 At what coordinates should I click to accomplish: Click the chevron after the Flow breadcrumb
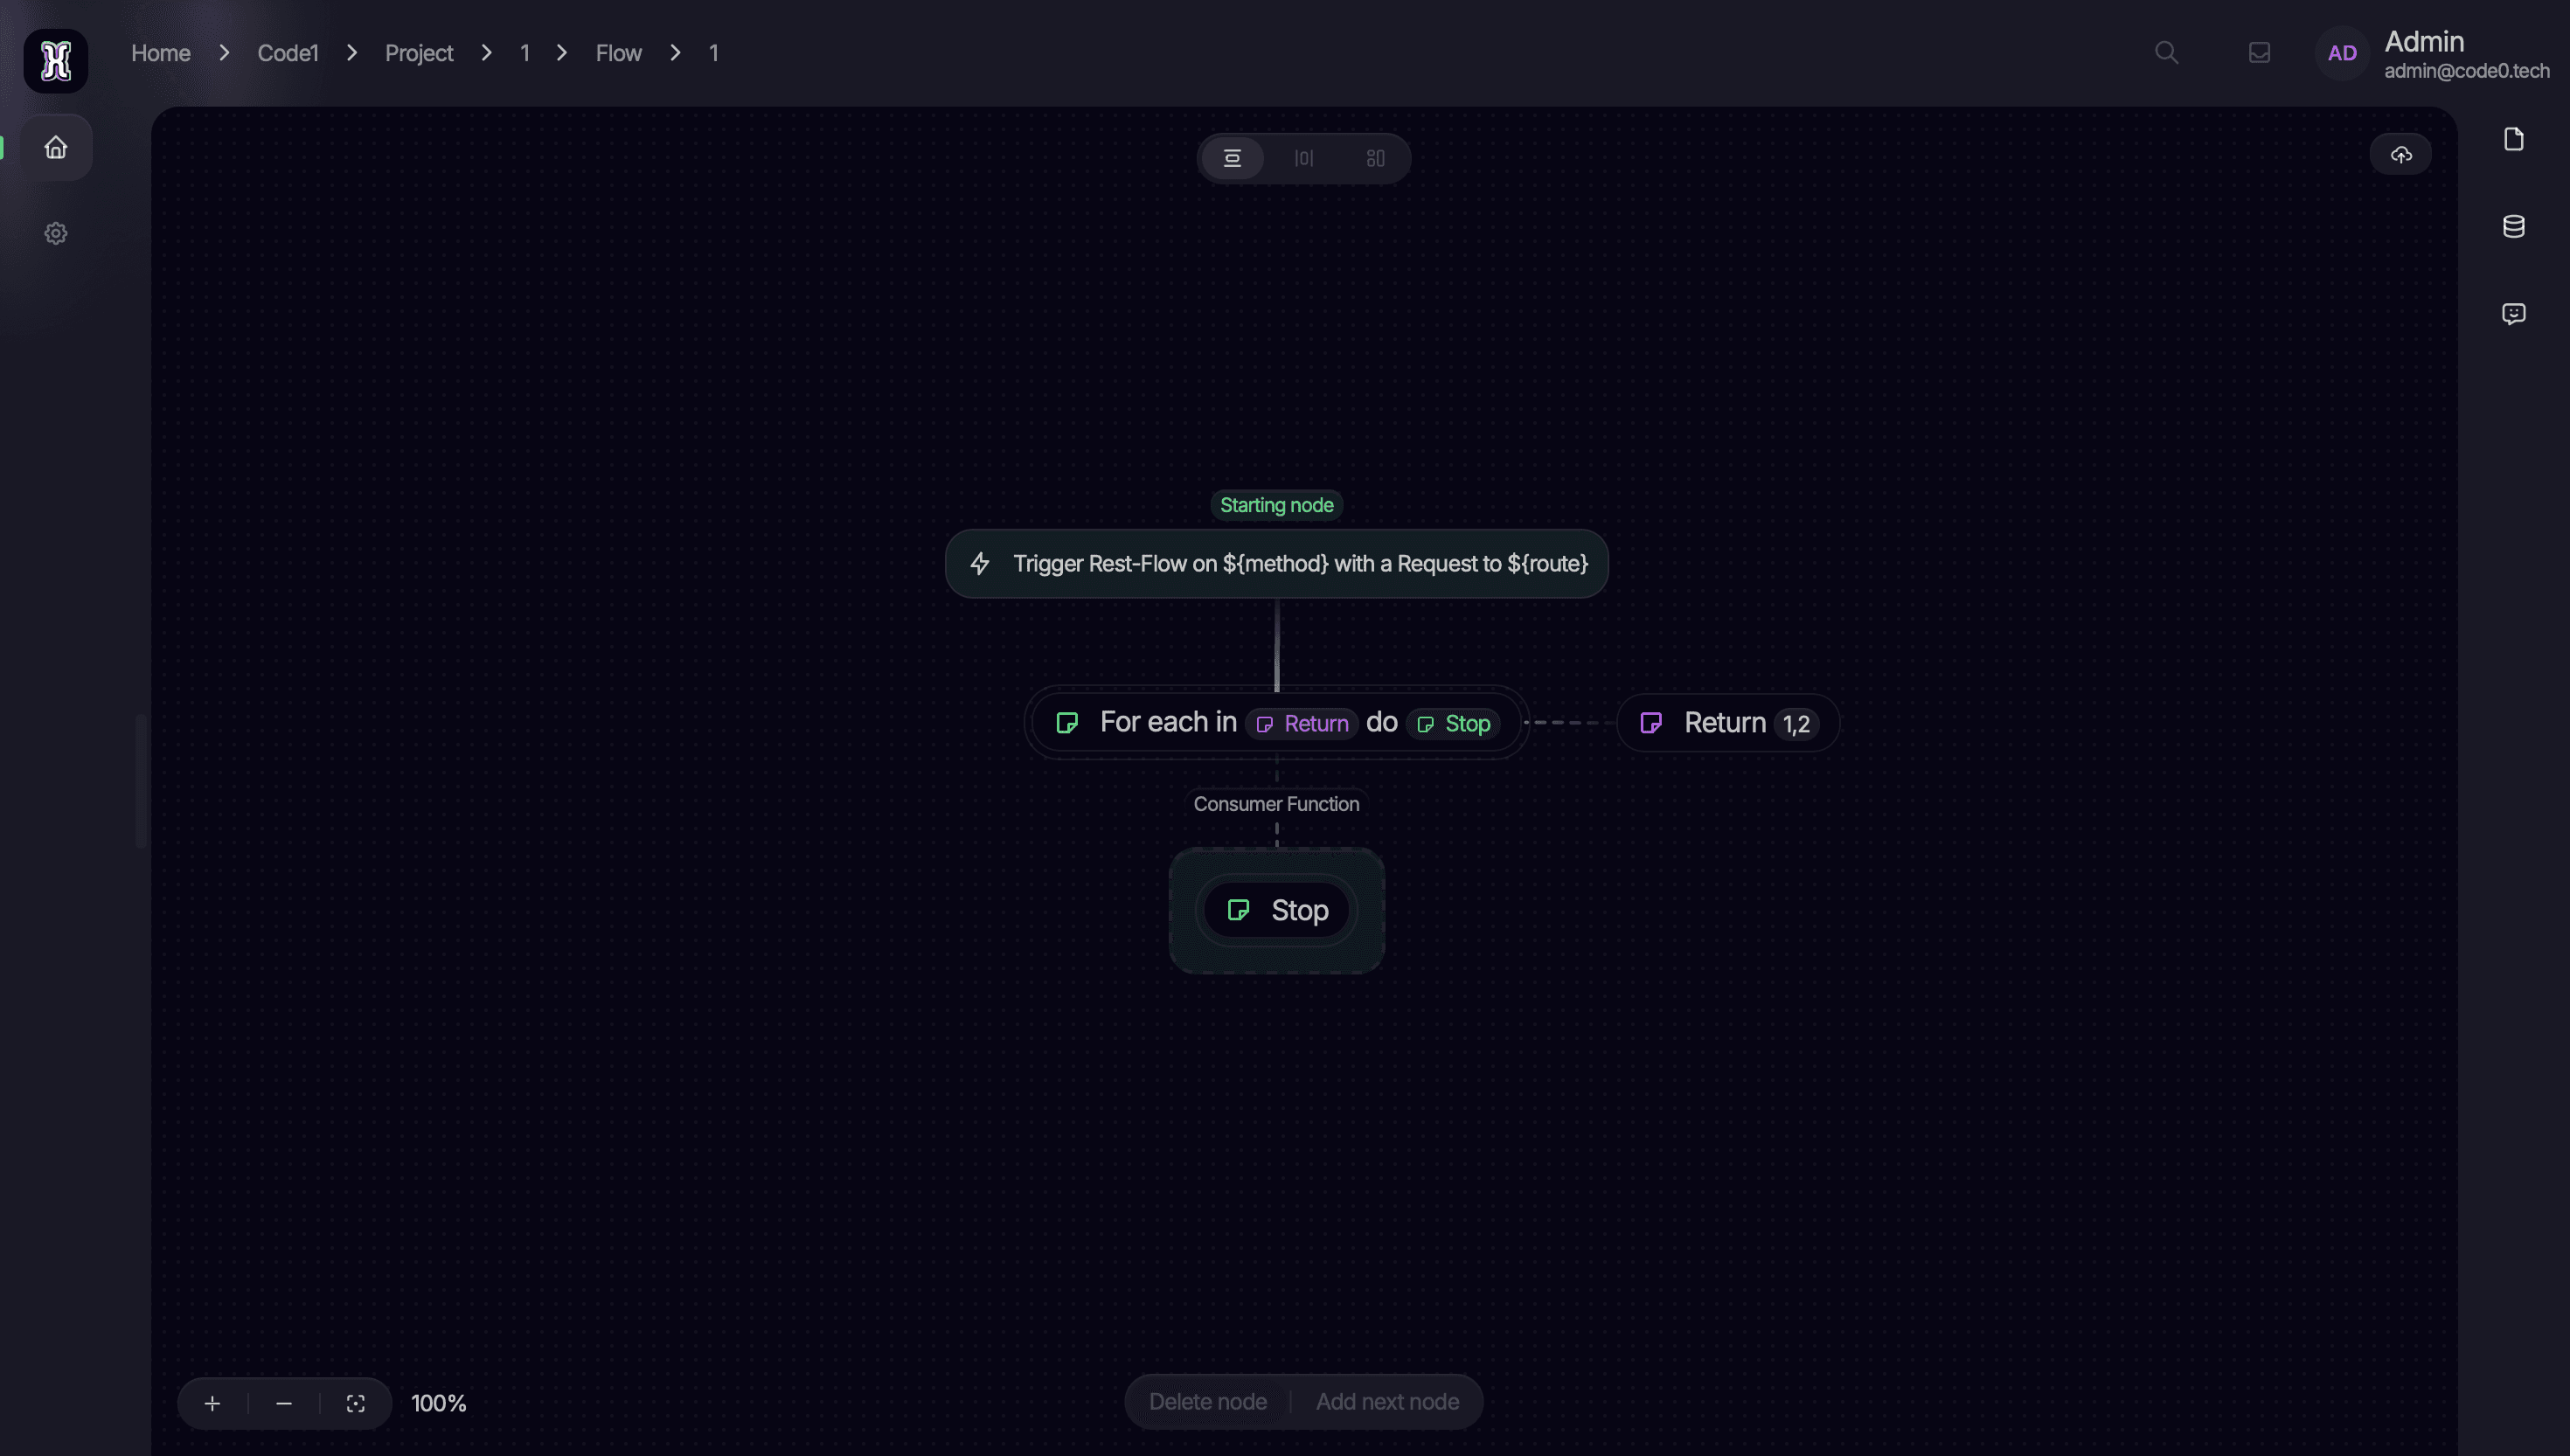point(675,52)
